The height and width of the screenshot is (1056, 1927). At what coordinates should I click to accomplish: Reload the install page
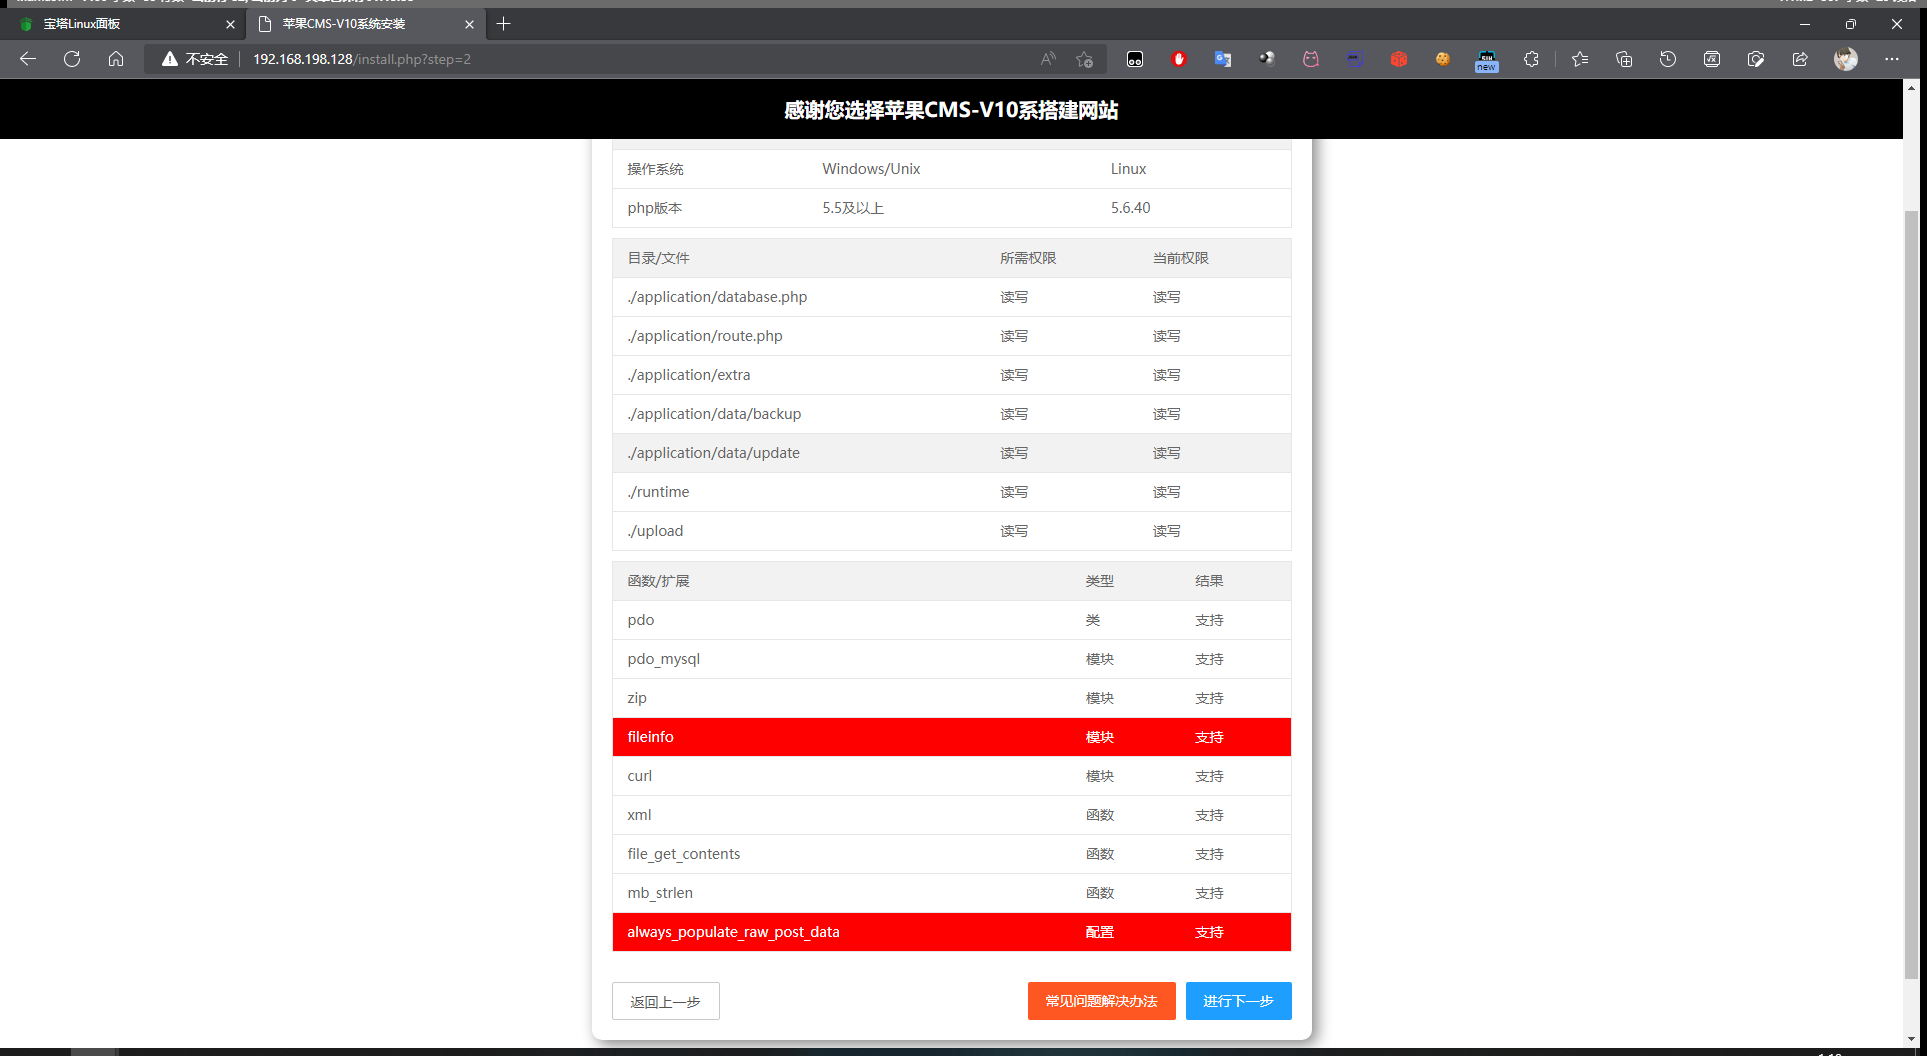click(x=72, y=59)
